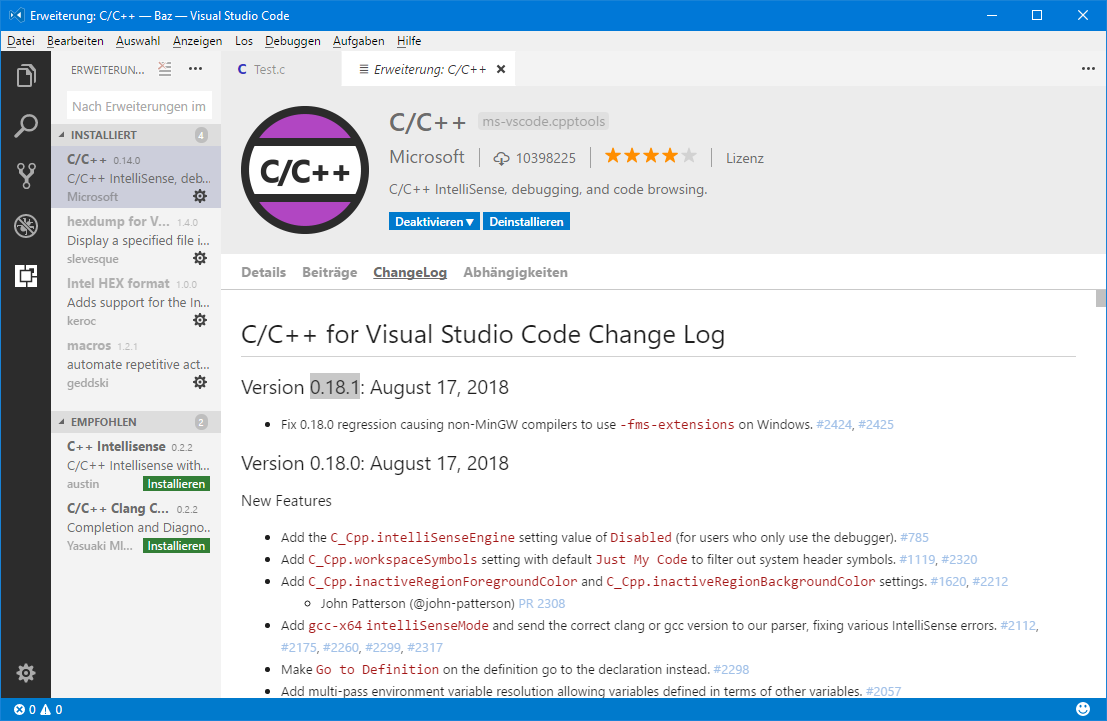Click the extension search input field
1107x721 pixels.
click(x=140, y=104)
